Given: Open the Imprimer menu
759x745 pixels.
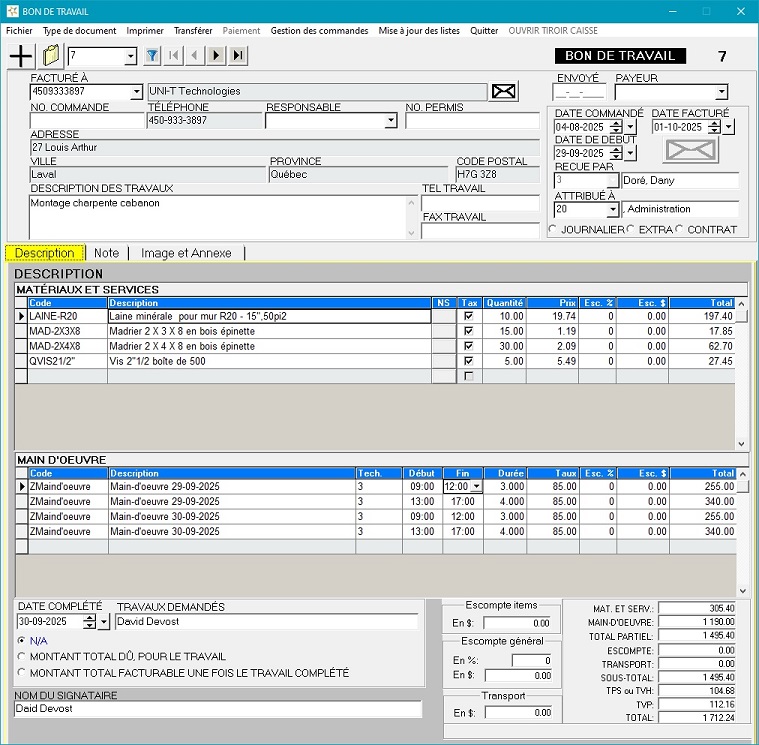Looking at the screenshot, I should pos(145,31).
